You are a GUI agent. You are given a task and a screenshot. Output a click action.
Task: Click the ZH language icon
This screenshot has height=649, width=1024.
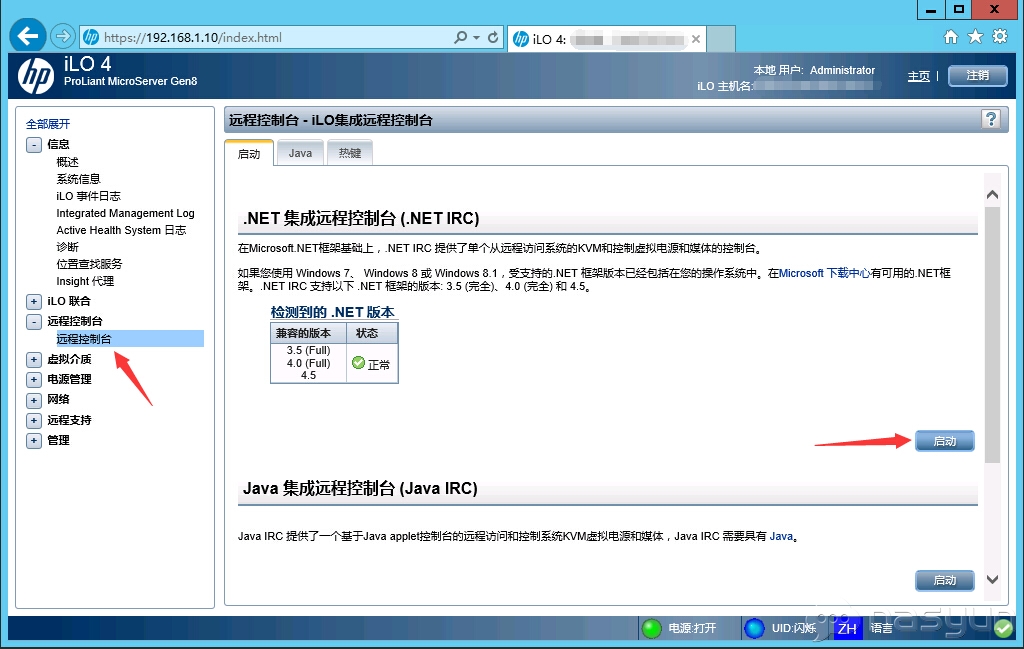tap(847, 628)
